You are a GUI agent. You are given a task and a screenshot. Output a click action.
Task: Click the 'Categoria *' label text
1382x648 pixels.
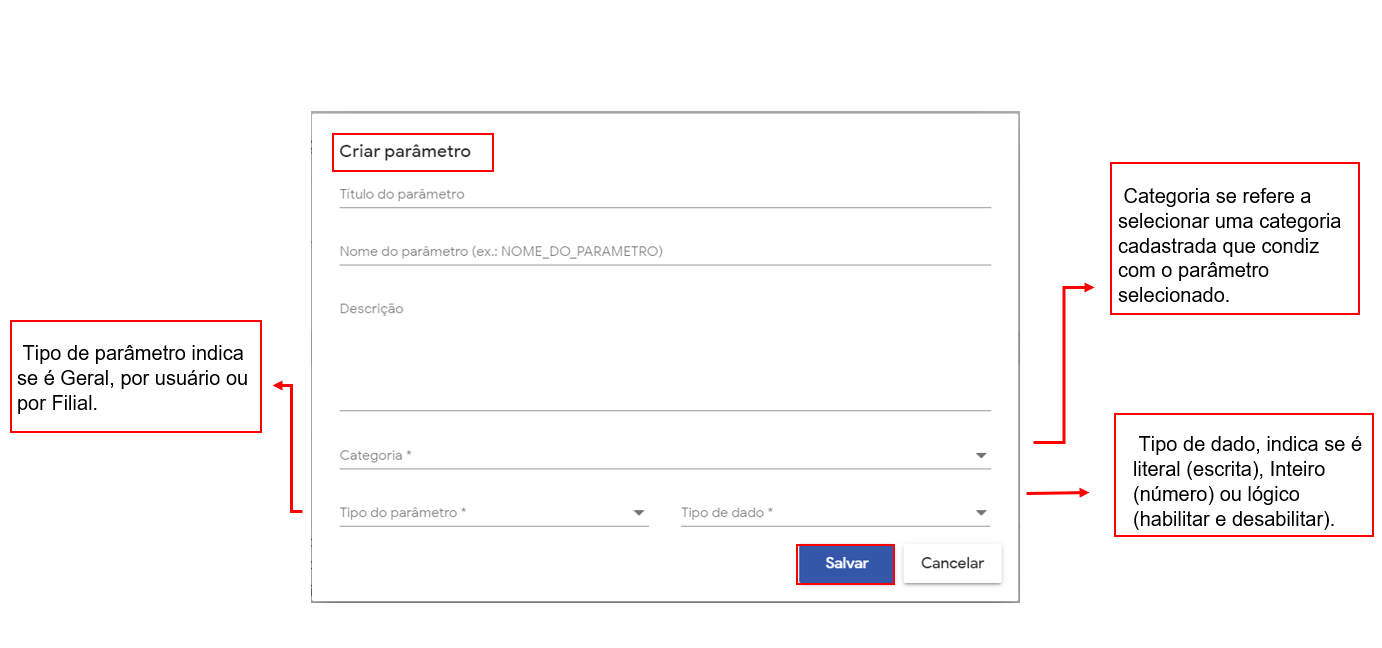click(x=376, y=456)
